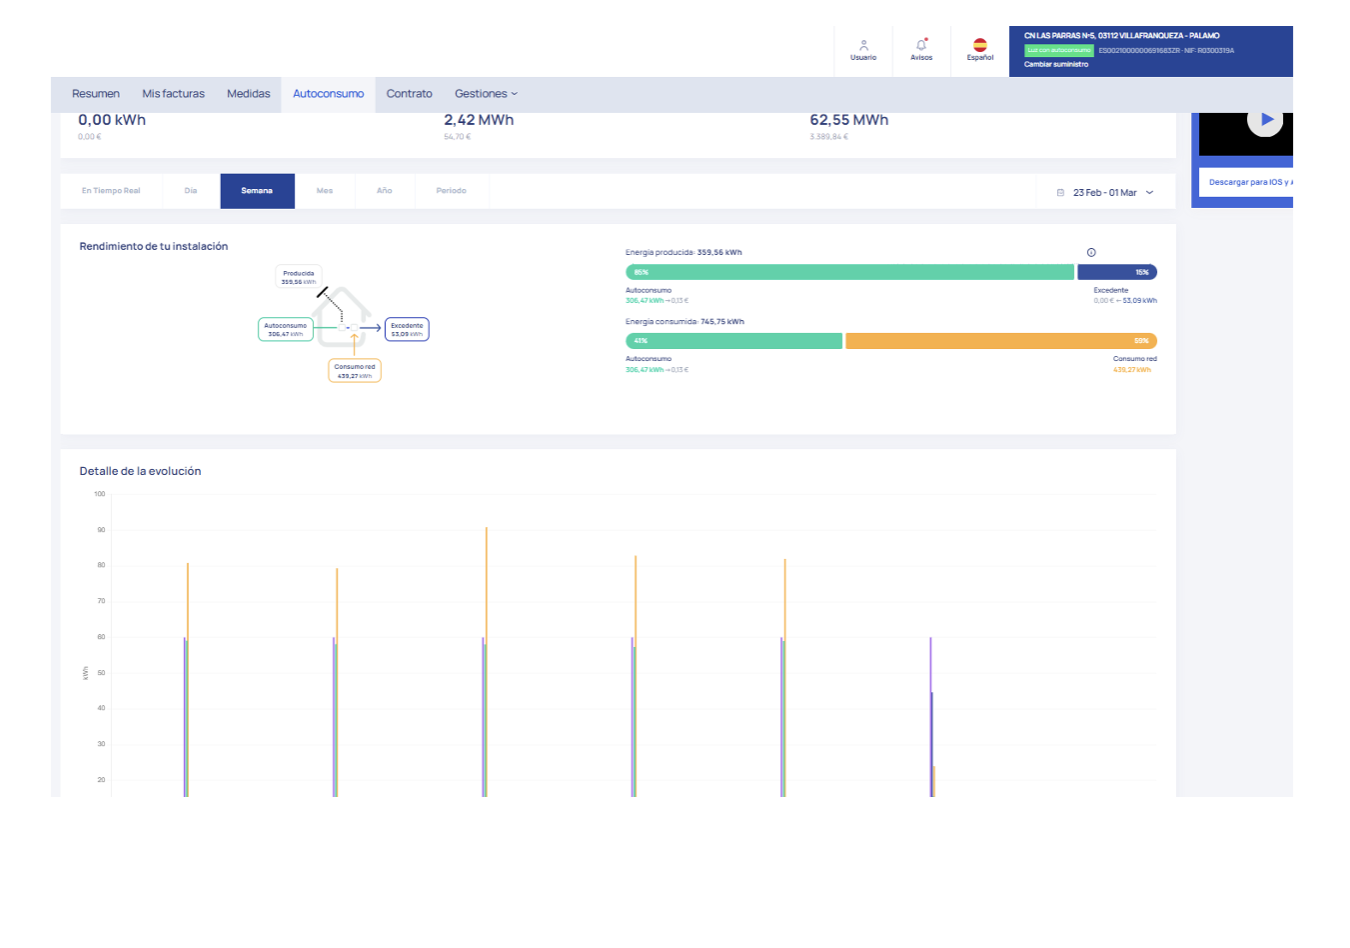Expand the Gestiones dropdown menu
The width and height of the screenshot is (1350, 948).
coord(486,94)
